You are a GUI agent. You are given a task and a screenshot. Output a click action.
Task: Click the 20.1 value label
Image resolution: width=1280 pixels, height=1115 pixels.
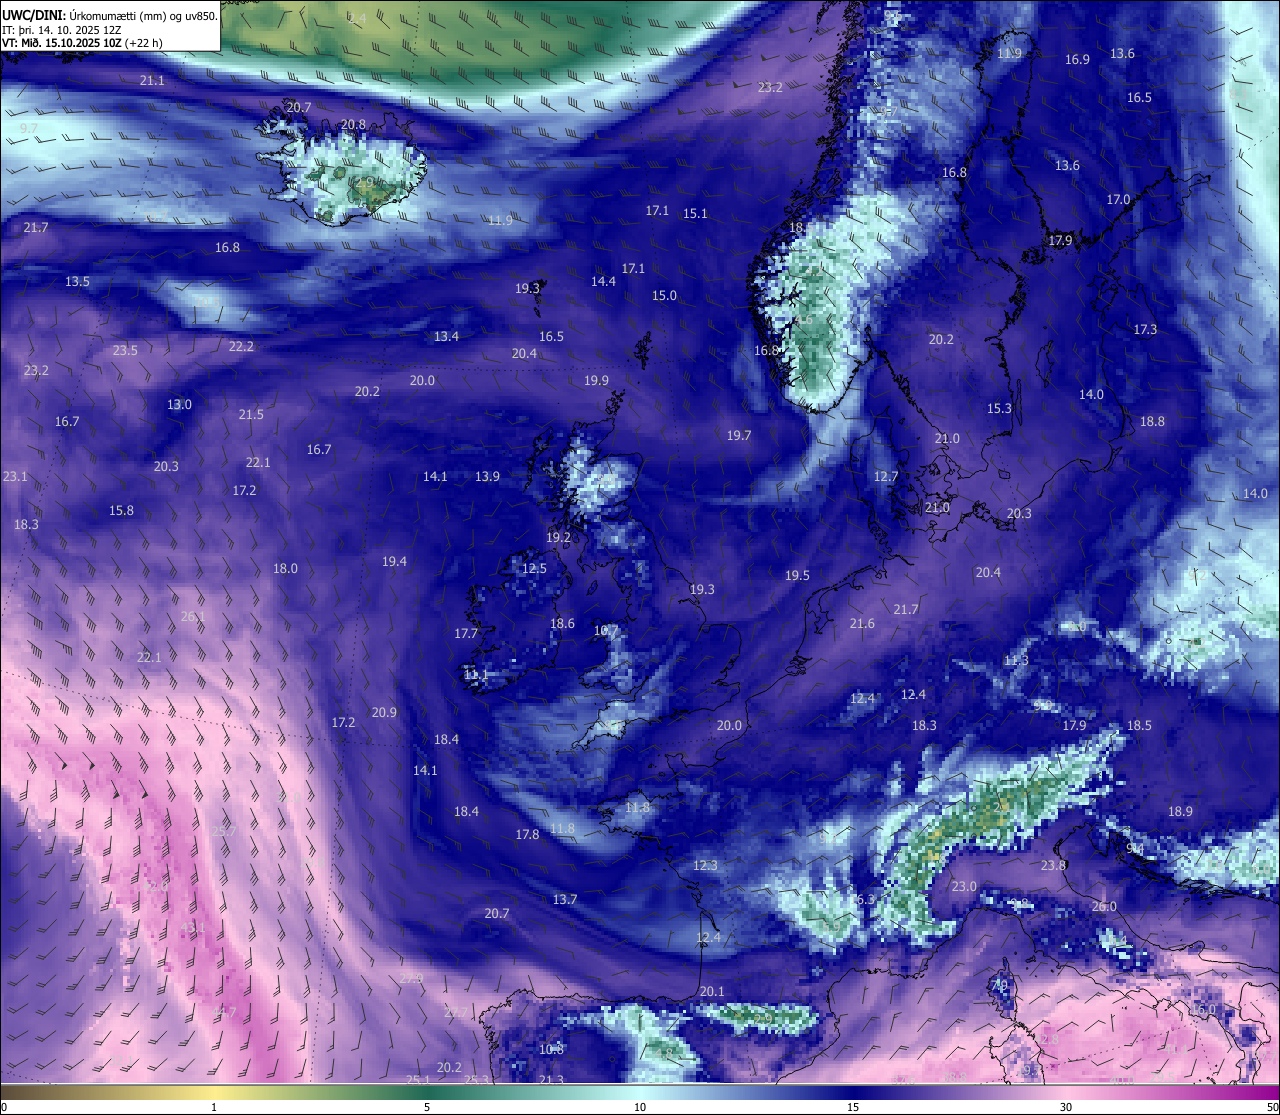712,992
